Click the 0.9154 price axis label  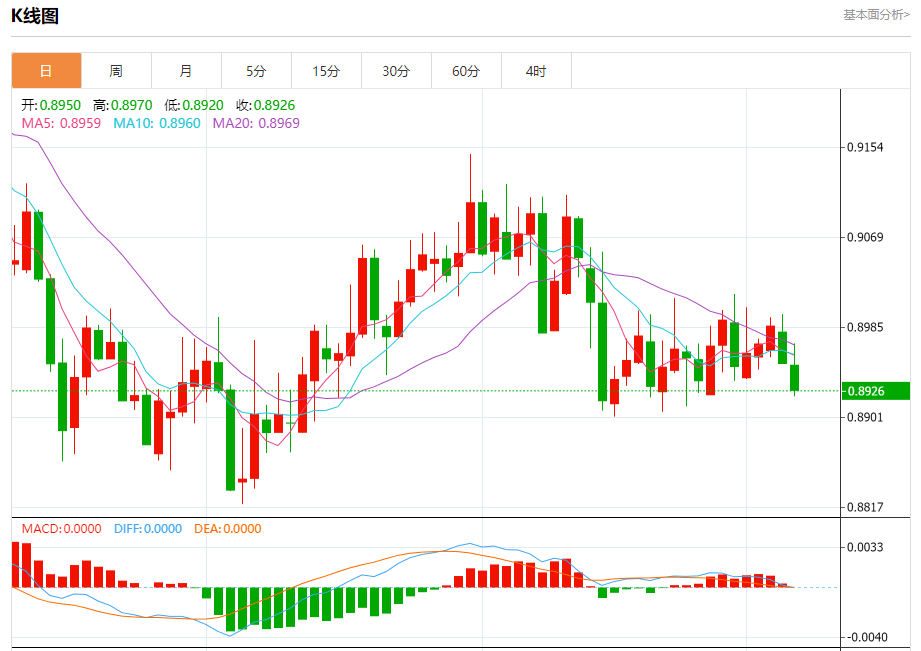coord(865,147)
